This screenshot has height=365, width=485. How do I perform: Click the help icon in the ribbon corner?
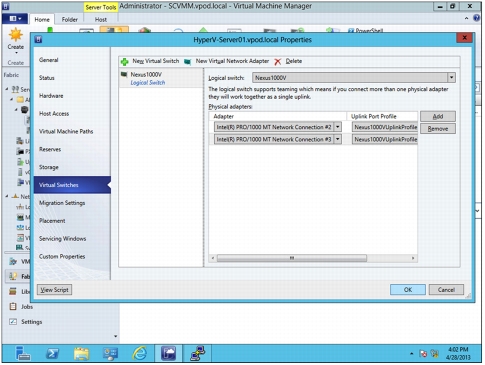click(477, 18)
